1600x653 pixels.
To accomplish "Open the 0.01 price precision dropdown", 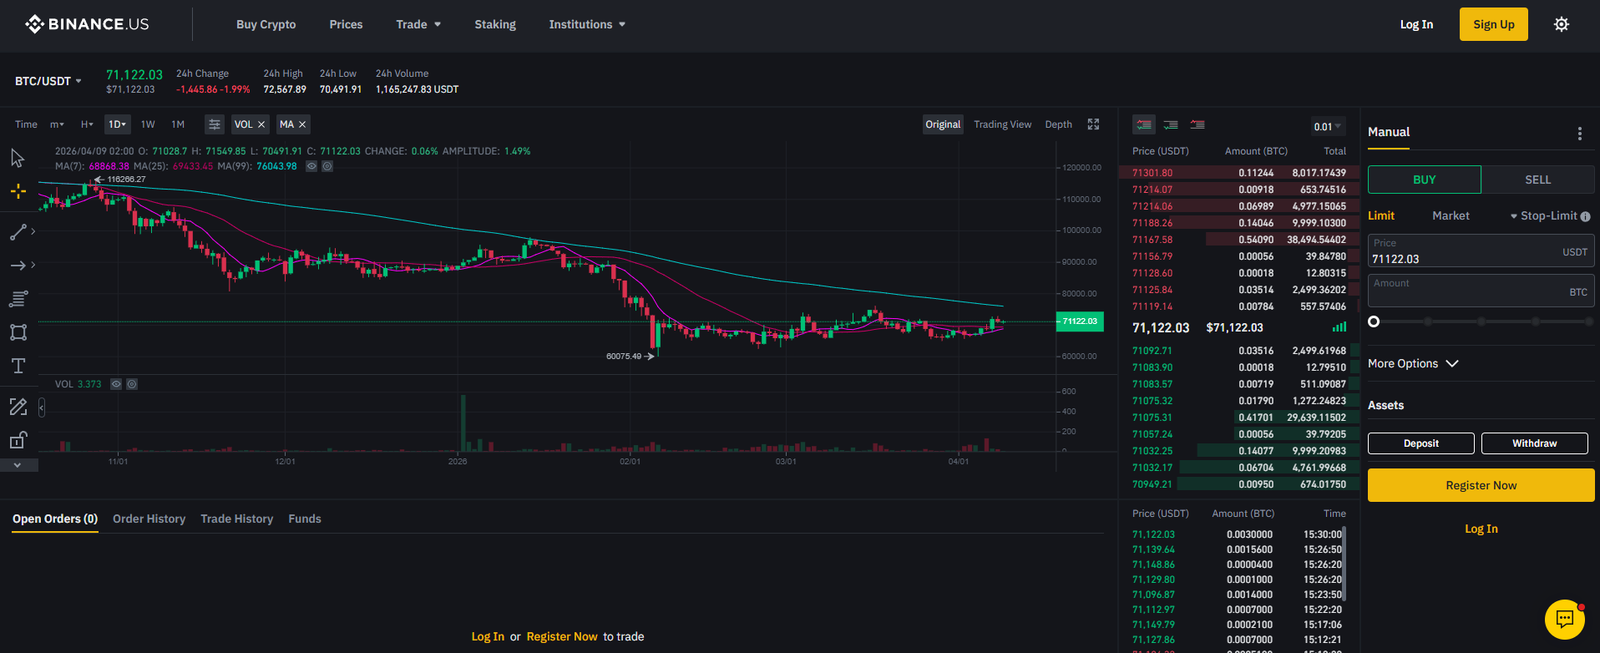I will (x=1328, y=126).
